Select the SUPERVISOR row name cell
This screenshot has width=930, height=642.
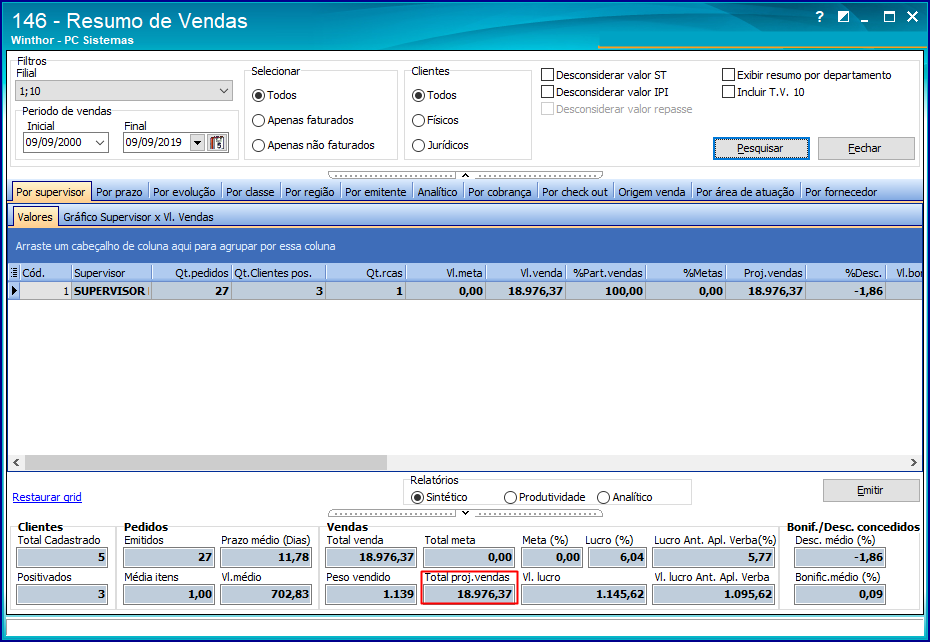click(x=111, y=291)
